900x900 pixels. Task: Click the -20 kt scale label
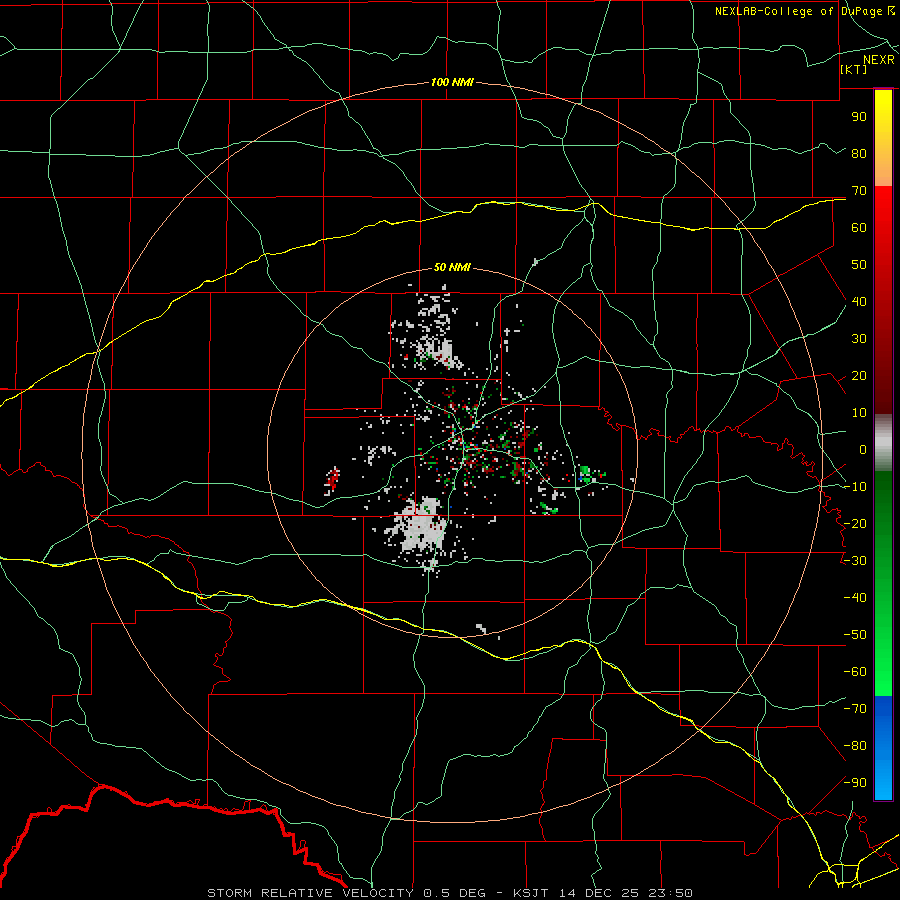tap(855, 524)
